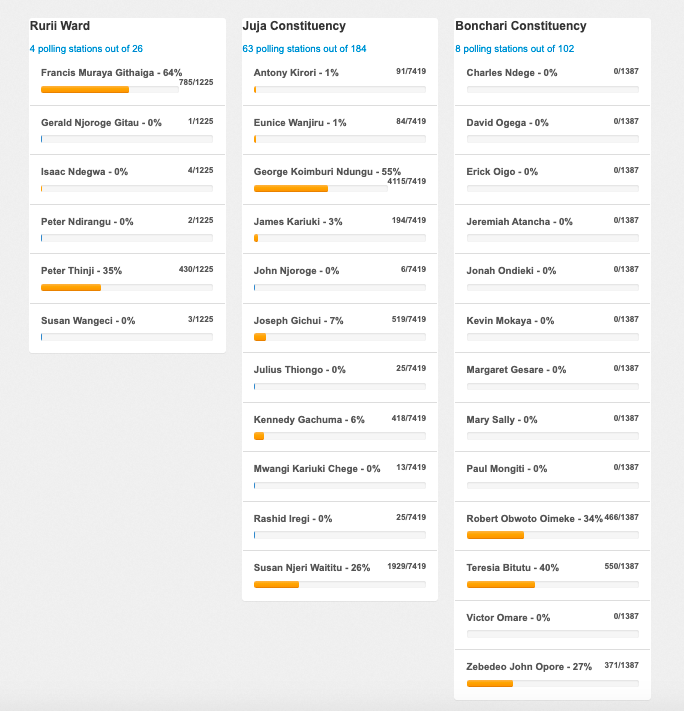Click the 785/1225 vote tally

point(196,82)
